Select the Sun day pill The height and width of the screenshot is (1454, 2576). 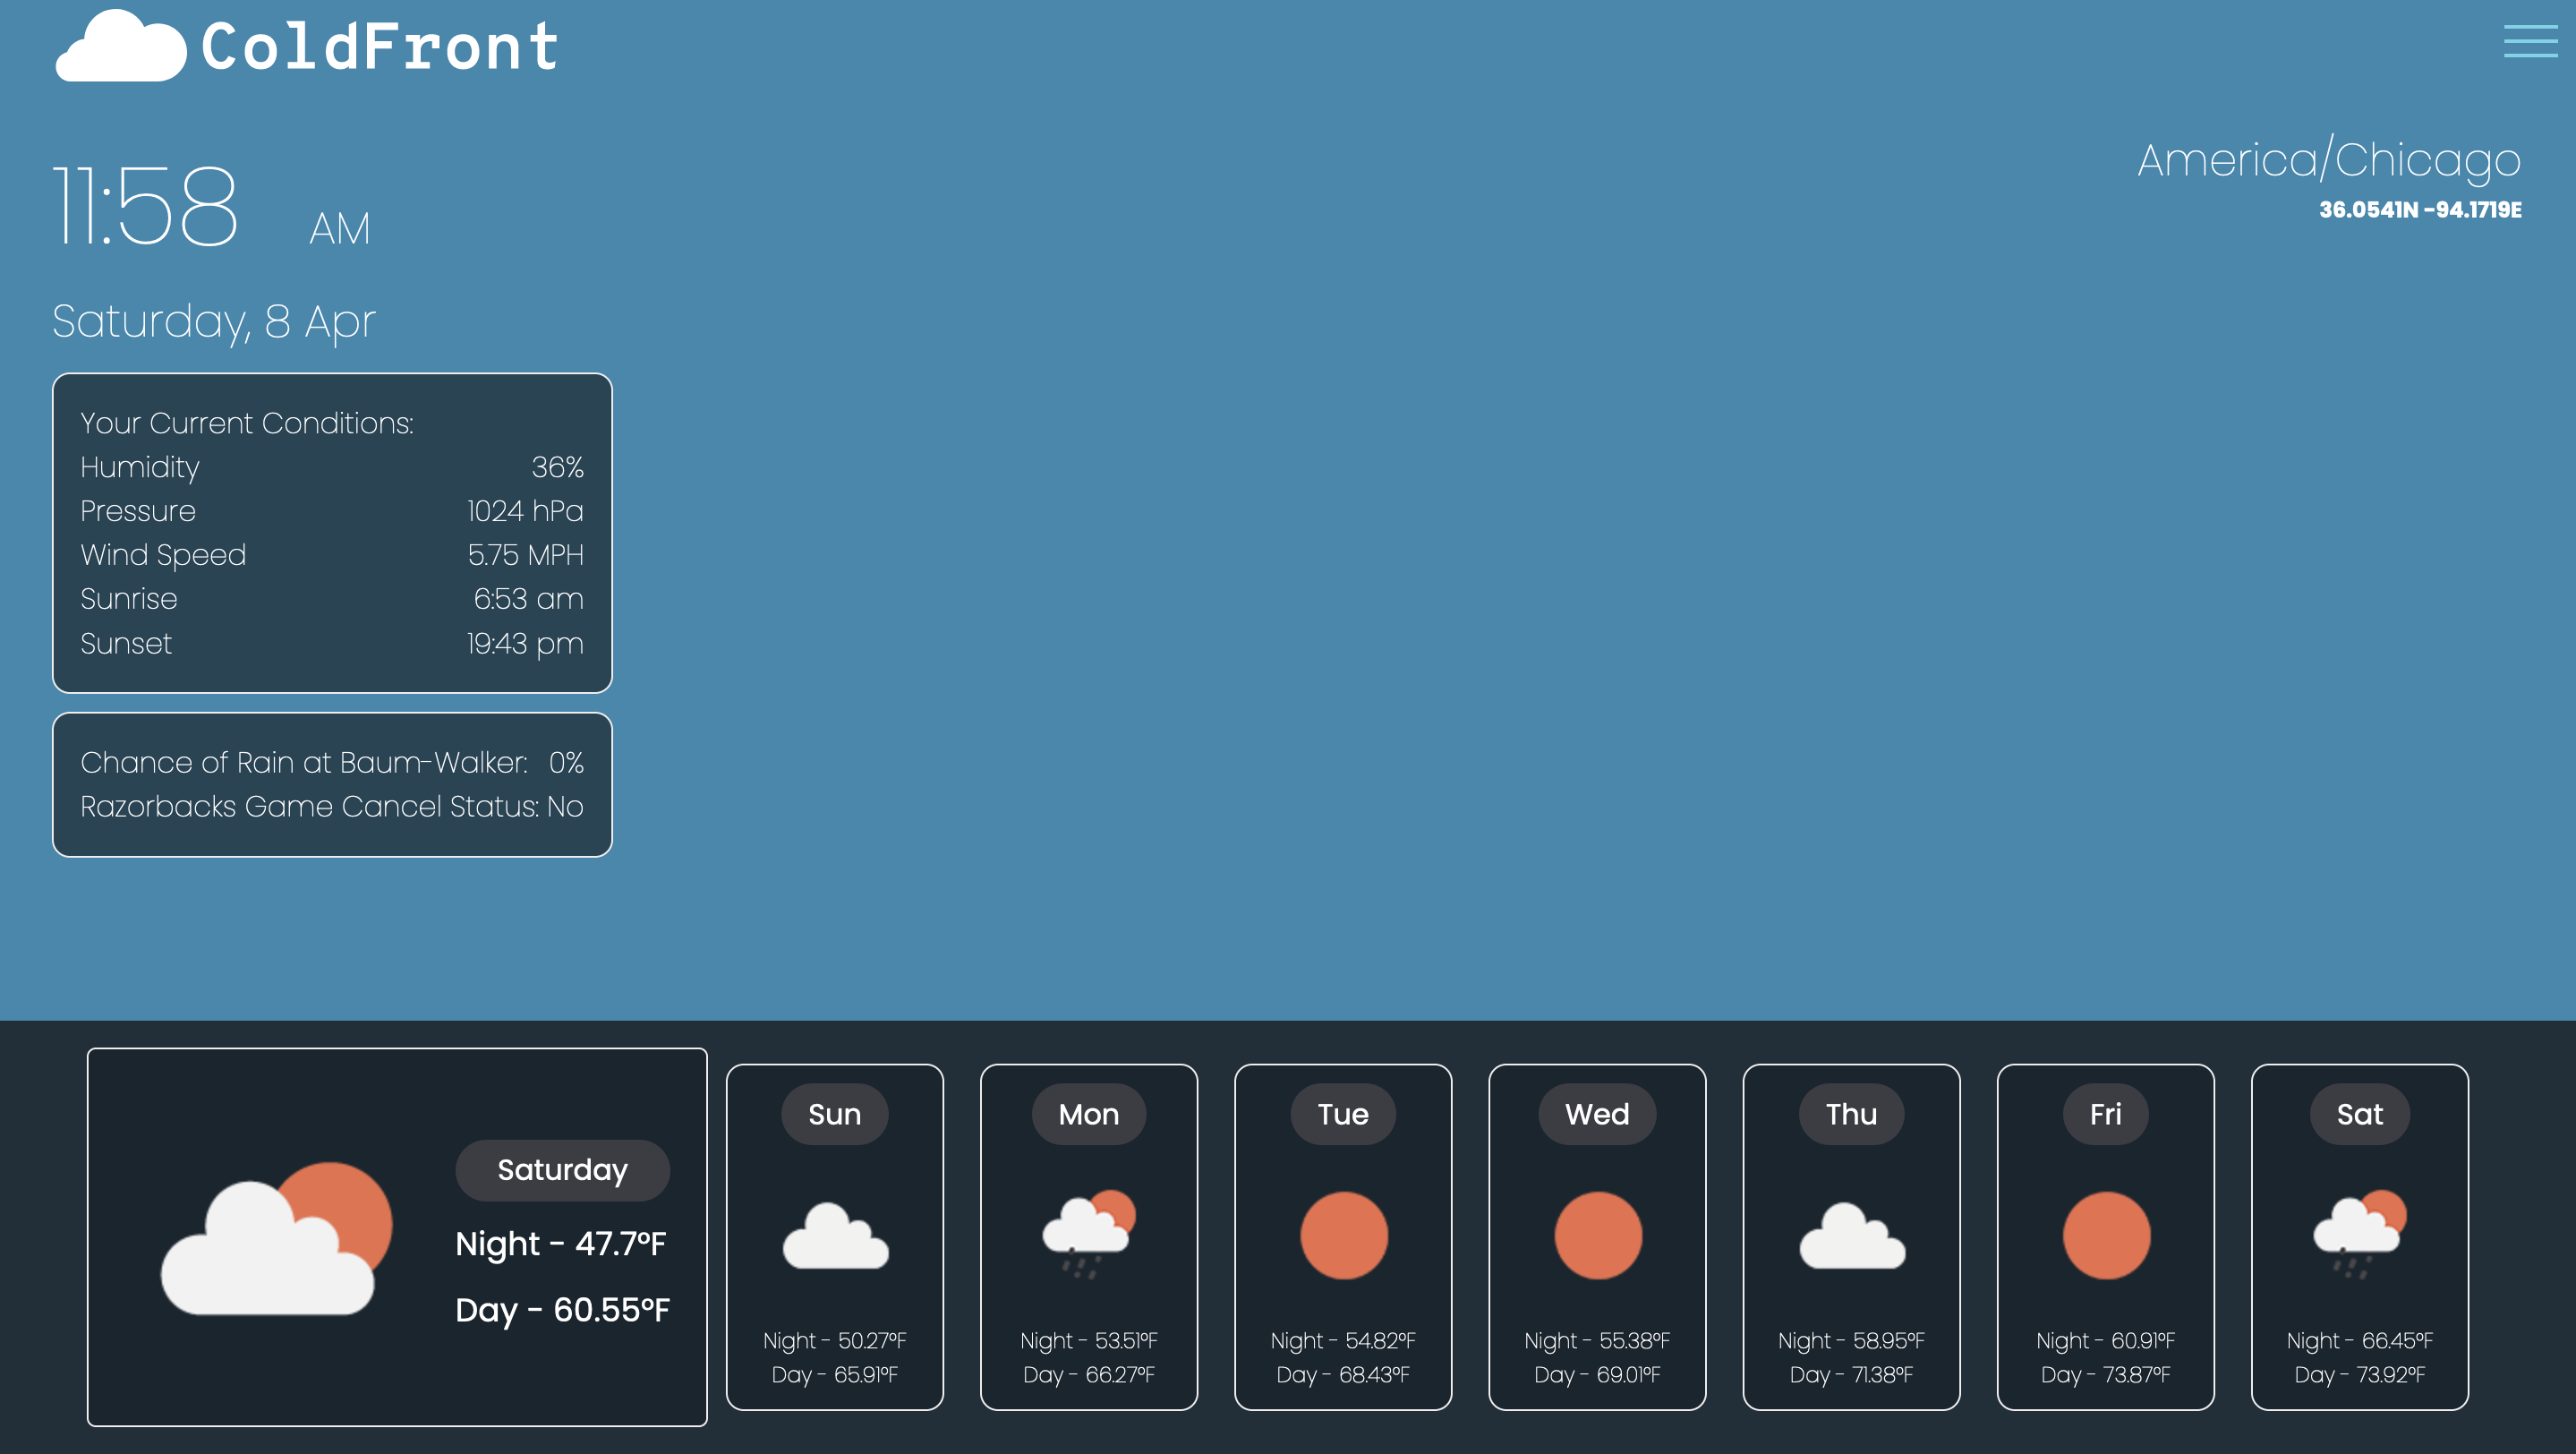pyautogui.click(x=835, y=1114)
